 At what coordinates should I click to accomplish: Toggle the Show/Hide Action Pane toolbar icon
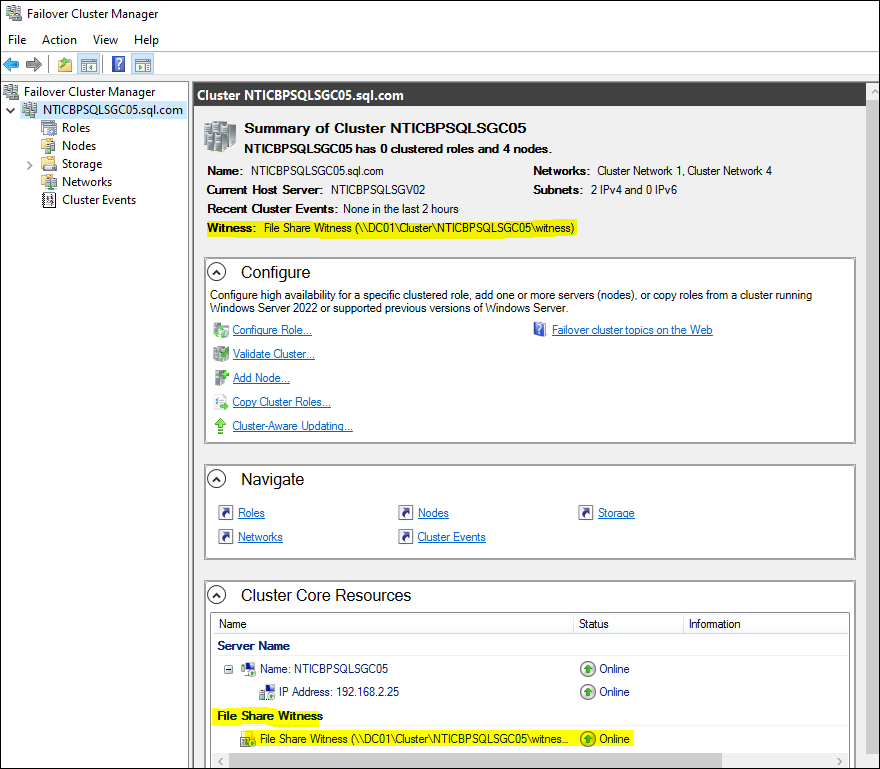coord(143,65)
